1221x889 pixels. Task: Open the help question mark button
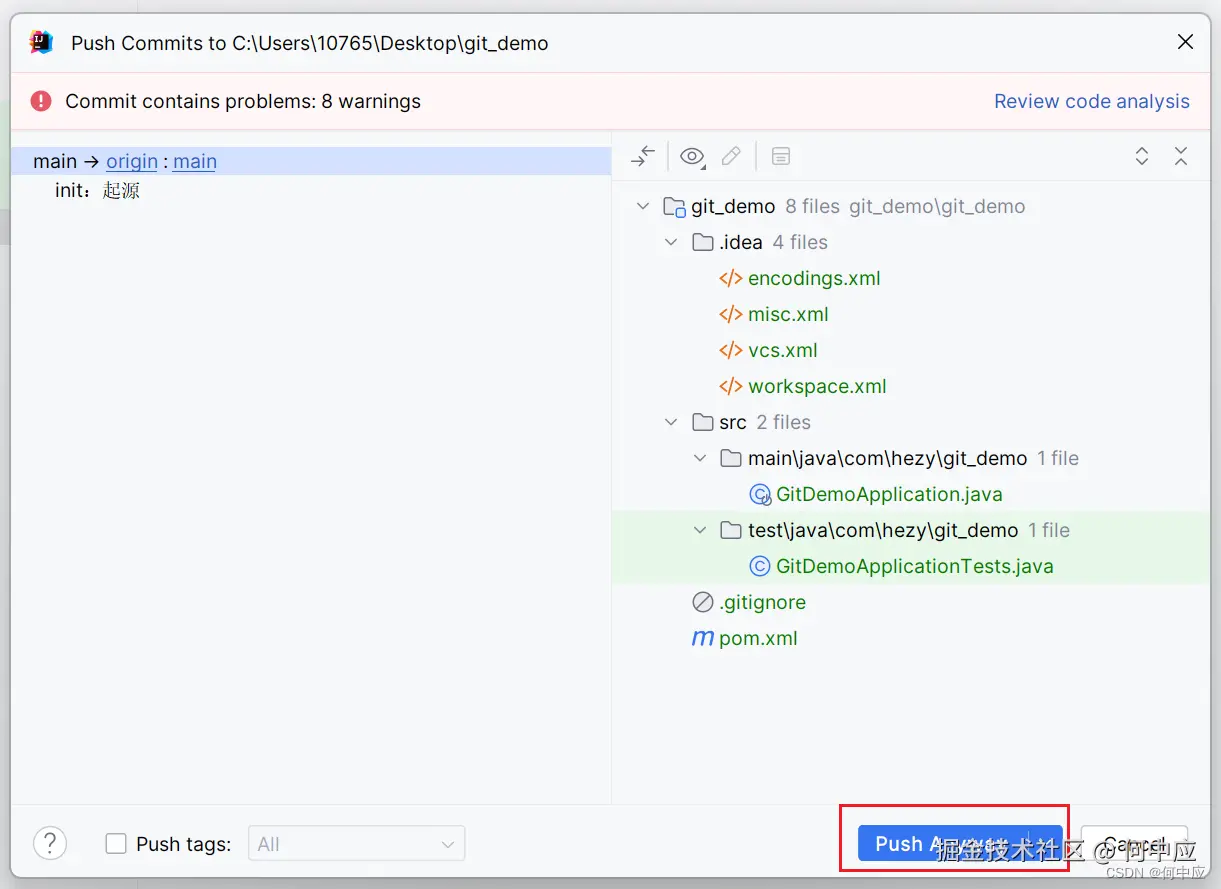(50, 843)
